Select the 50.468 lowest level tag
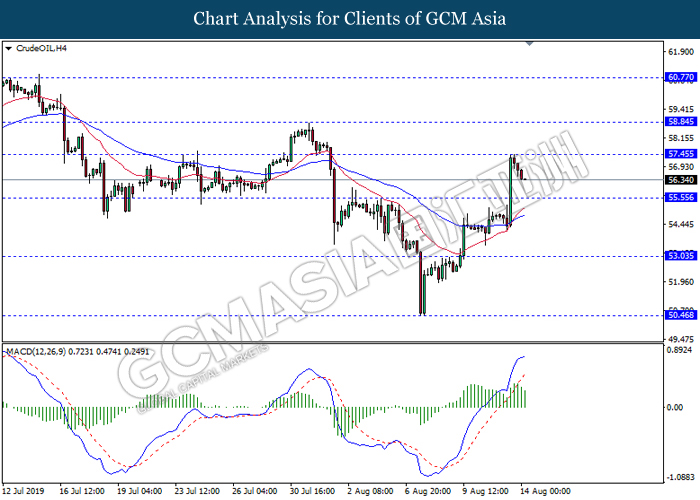This screenshot has height=500, width=700. (x=678, y=315)
